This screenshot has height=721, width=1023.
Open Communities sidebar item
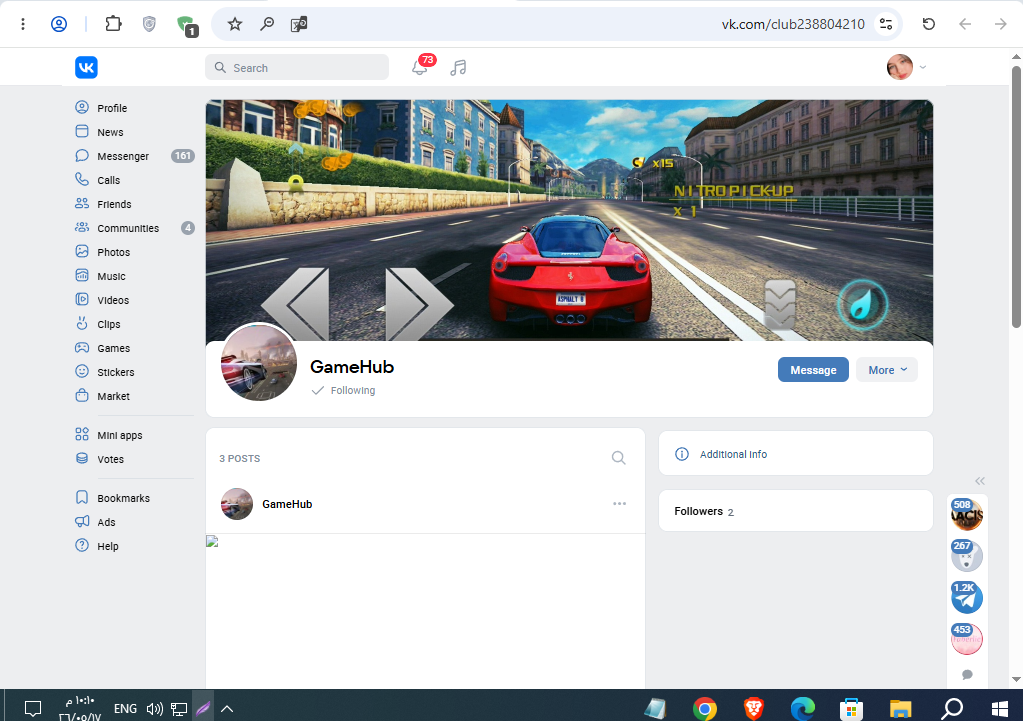click(128, 228)
